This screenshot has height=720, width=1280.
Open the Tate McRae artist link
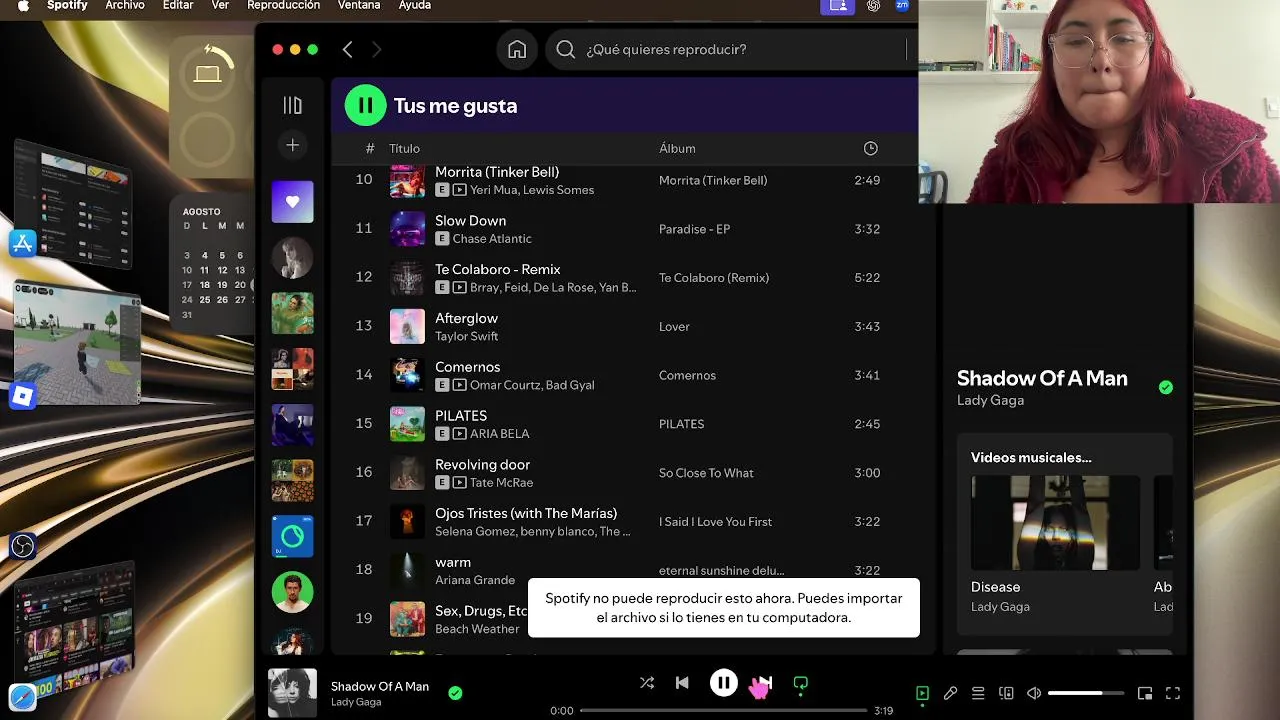[x=501, y=483]
